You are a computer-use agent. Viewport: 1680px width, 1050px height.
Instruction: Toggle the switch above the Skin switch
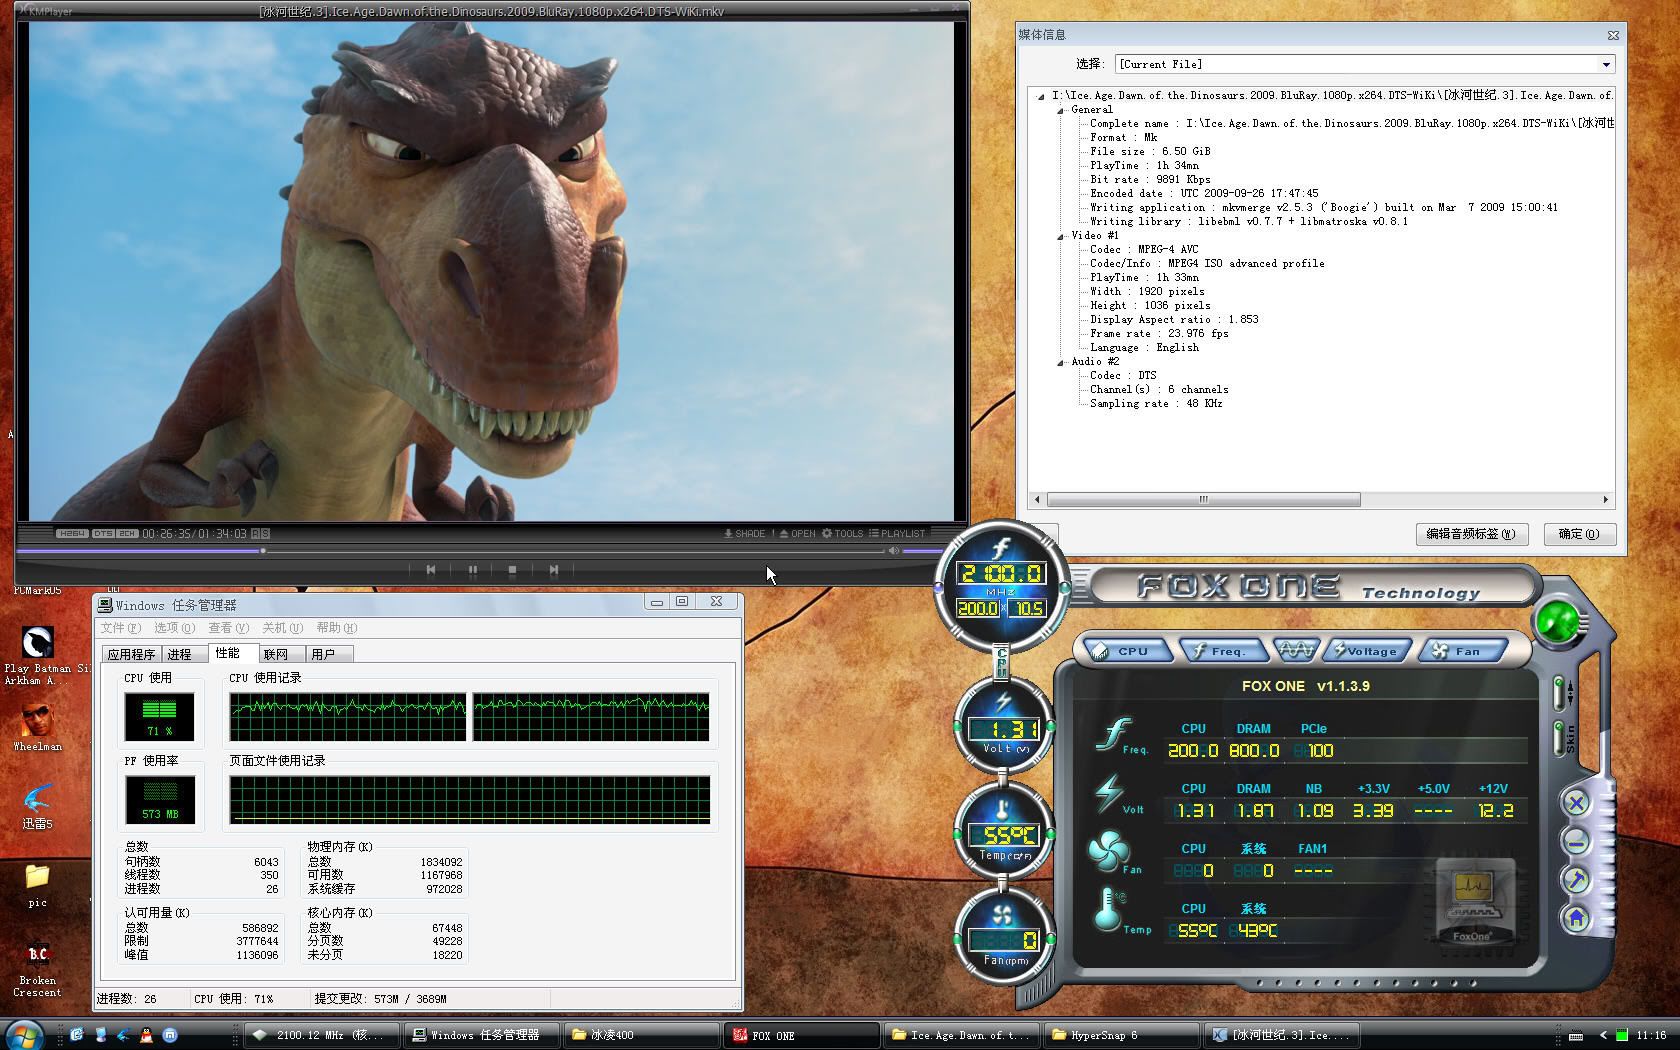1558,691
